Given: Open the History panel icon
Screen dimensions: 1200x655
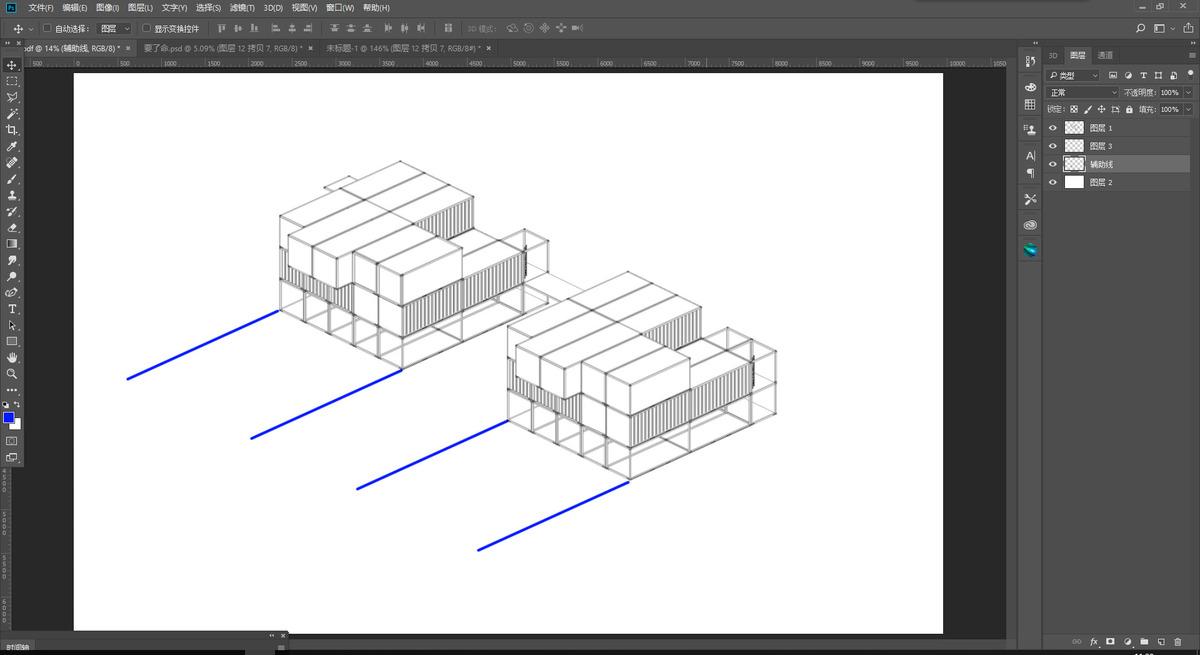Looking at the screenshot, I should click(x=1030, y=62).
